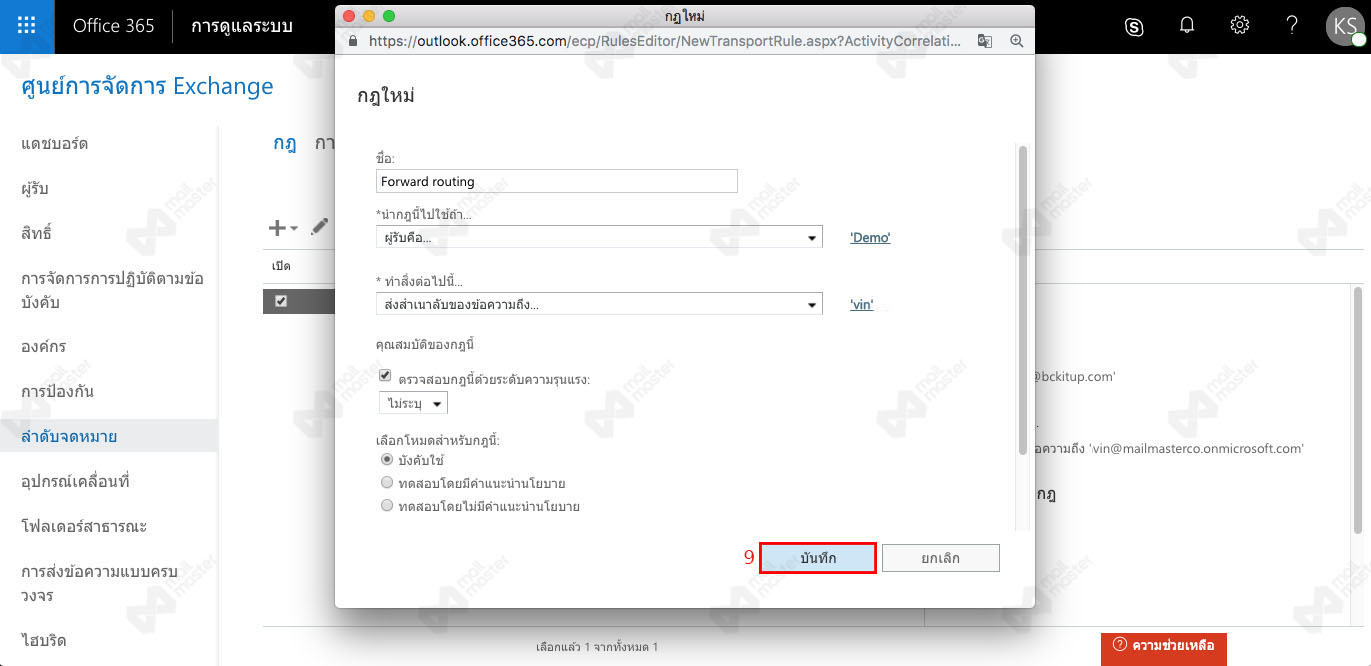Click the rule name field with Forward routing

pos(557,181)
